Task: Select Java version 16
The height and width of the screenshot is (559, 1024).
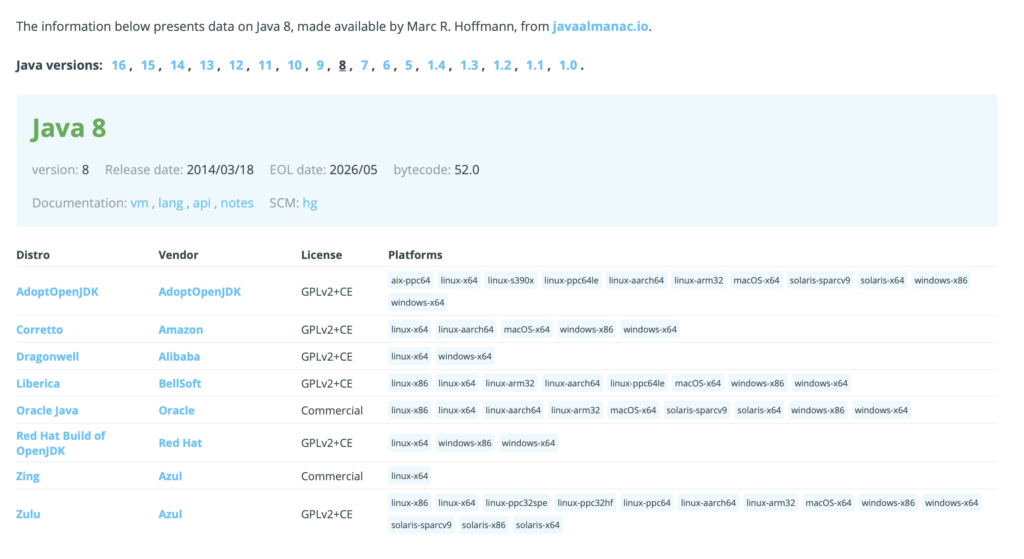Action: click(118, 65)
